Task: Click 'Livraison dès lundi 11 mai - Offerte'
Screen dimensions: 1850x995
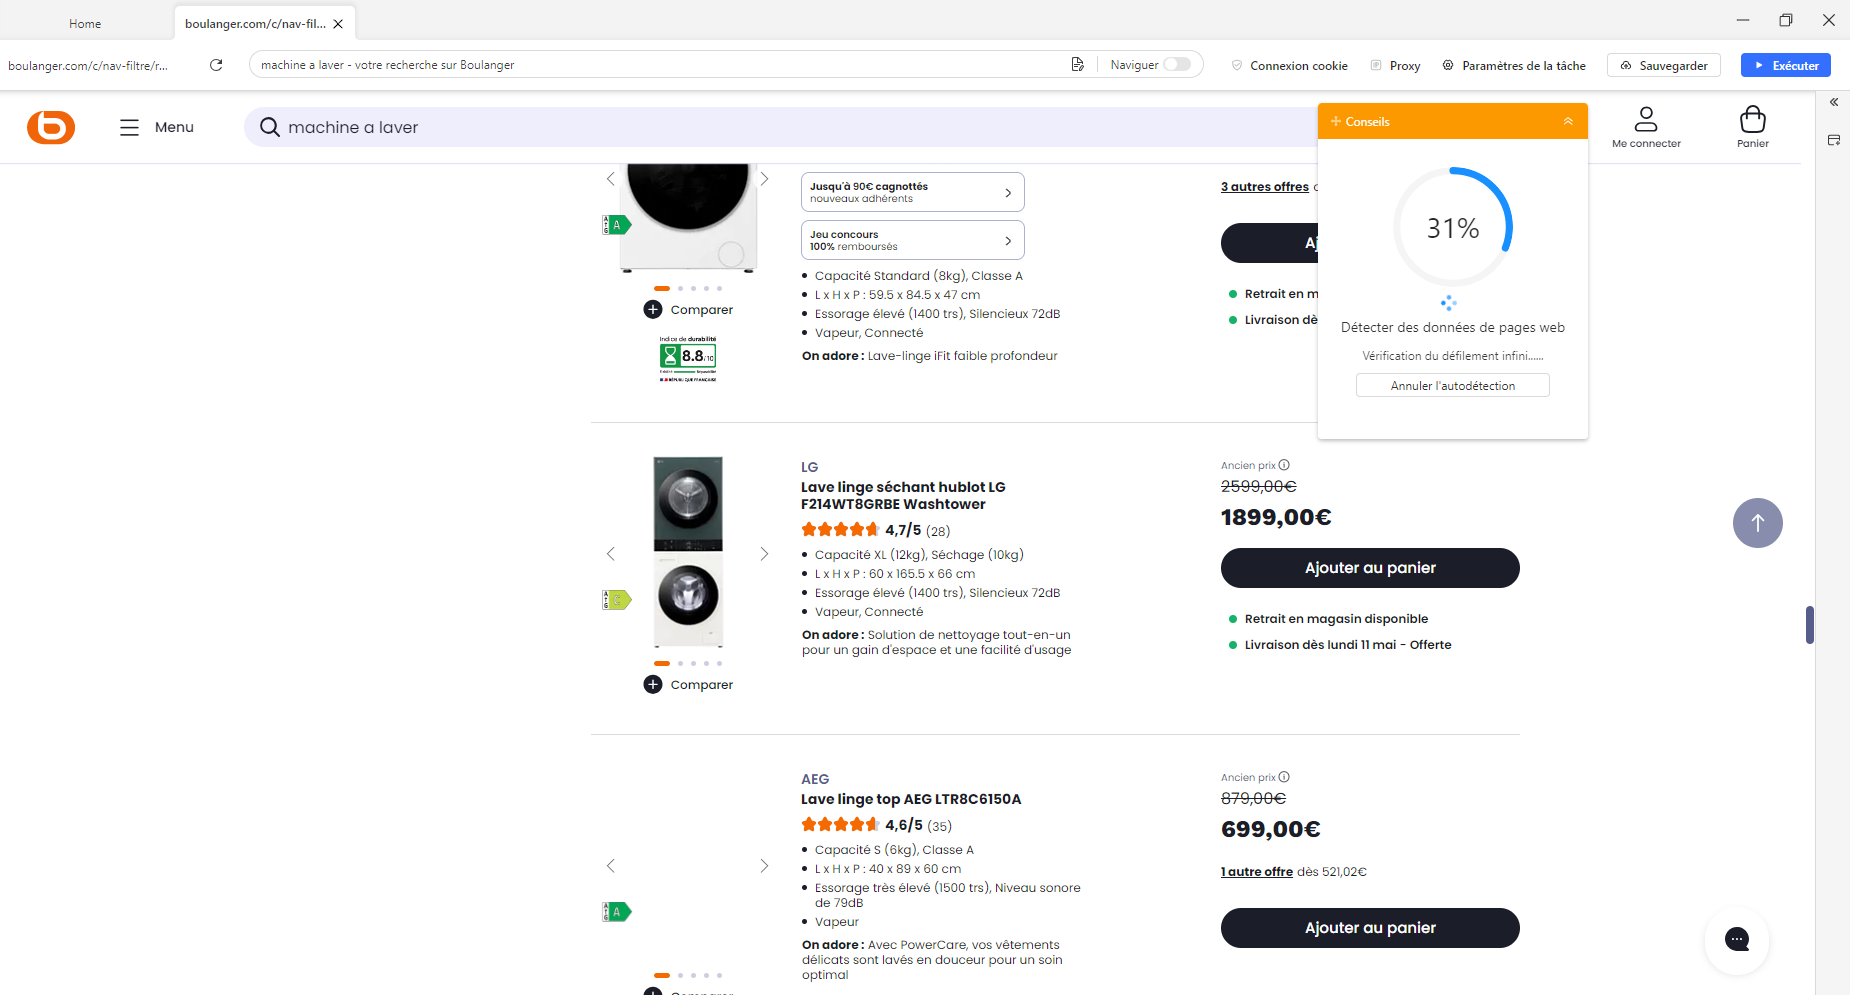Action: pos(1348,645)
